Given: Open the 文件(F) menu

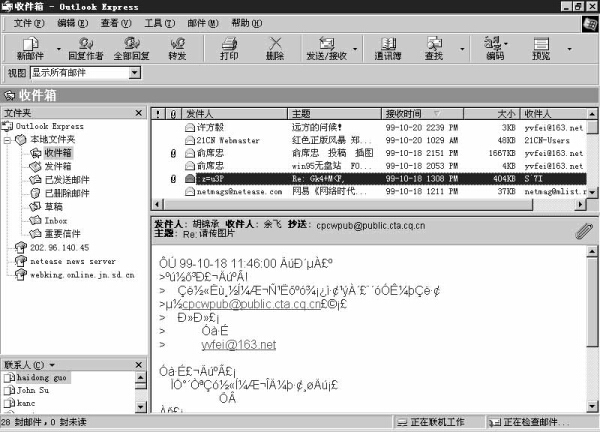Looking at the screenshot, I should (x=29, y=23).
